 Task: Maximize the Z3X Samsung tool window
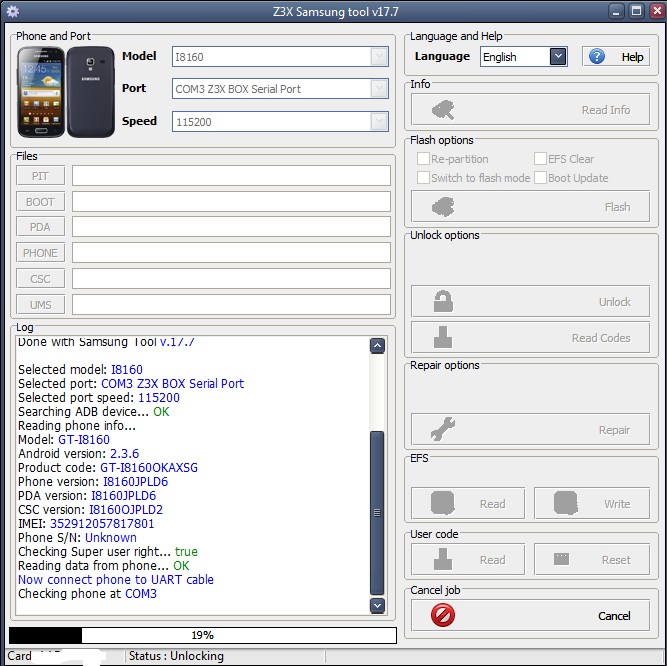[636, 11]
